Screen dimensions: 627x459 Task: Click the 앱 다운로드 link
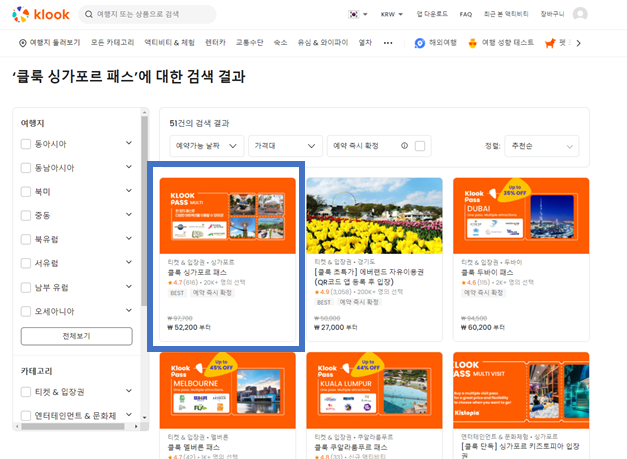tap(432, 14)
